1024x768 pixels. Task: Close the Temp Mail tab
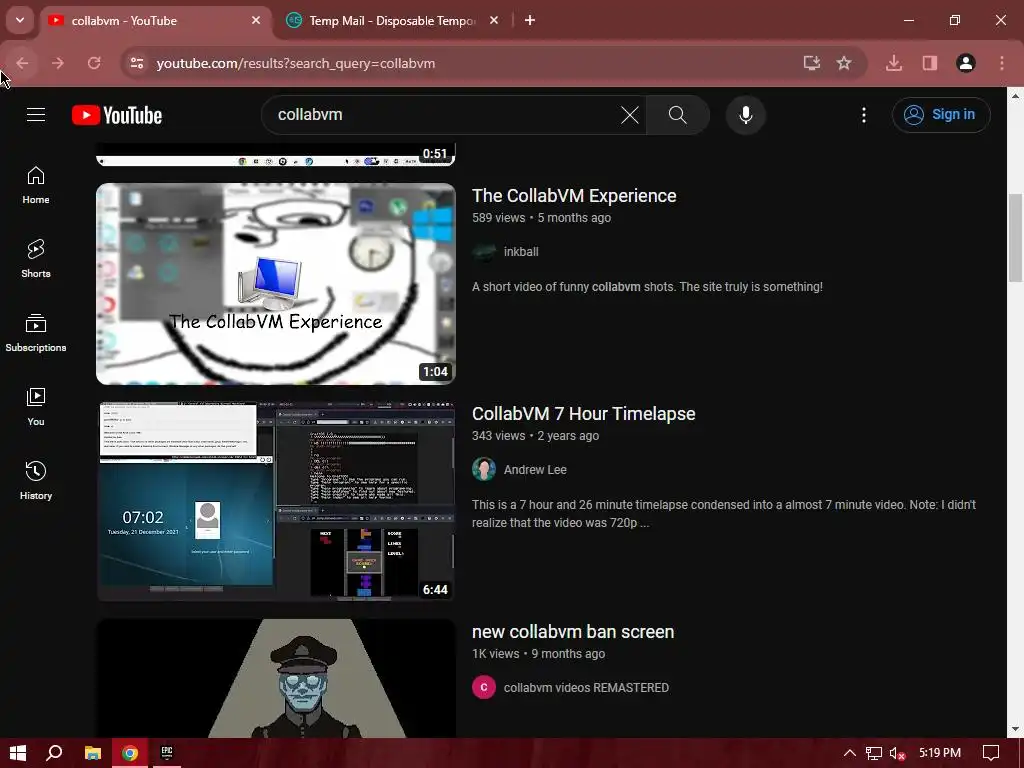point(494,20)
